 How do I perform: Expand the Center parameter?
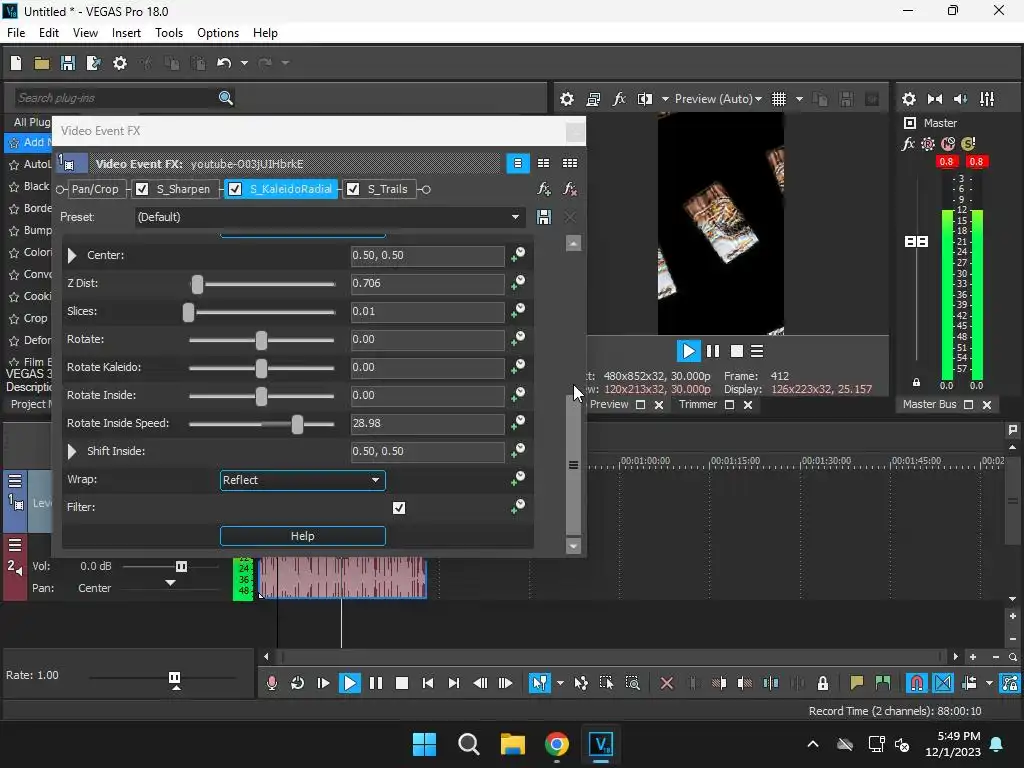click(72, 255)
